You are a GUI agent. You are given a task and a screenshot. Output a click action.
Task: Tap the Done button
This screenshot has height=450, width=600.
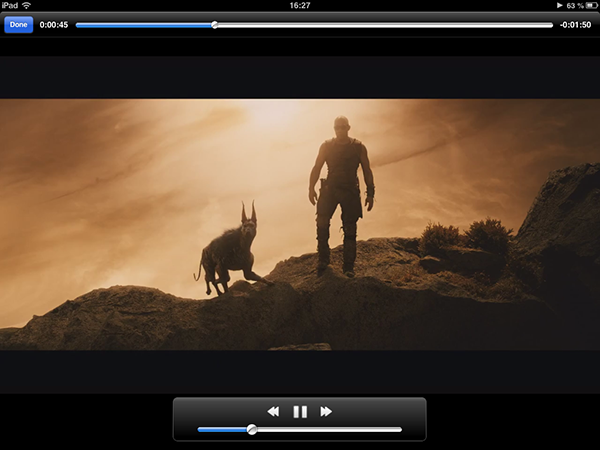(x=18, y=25)
